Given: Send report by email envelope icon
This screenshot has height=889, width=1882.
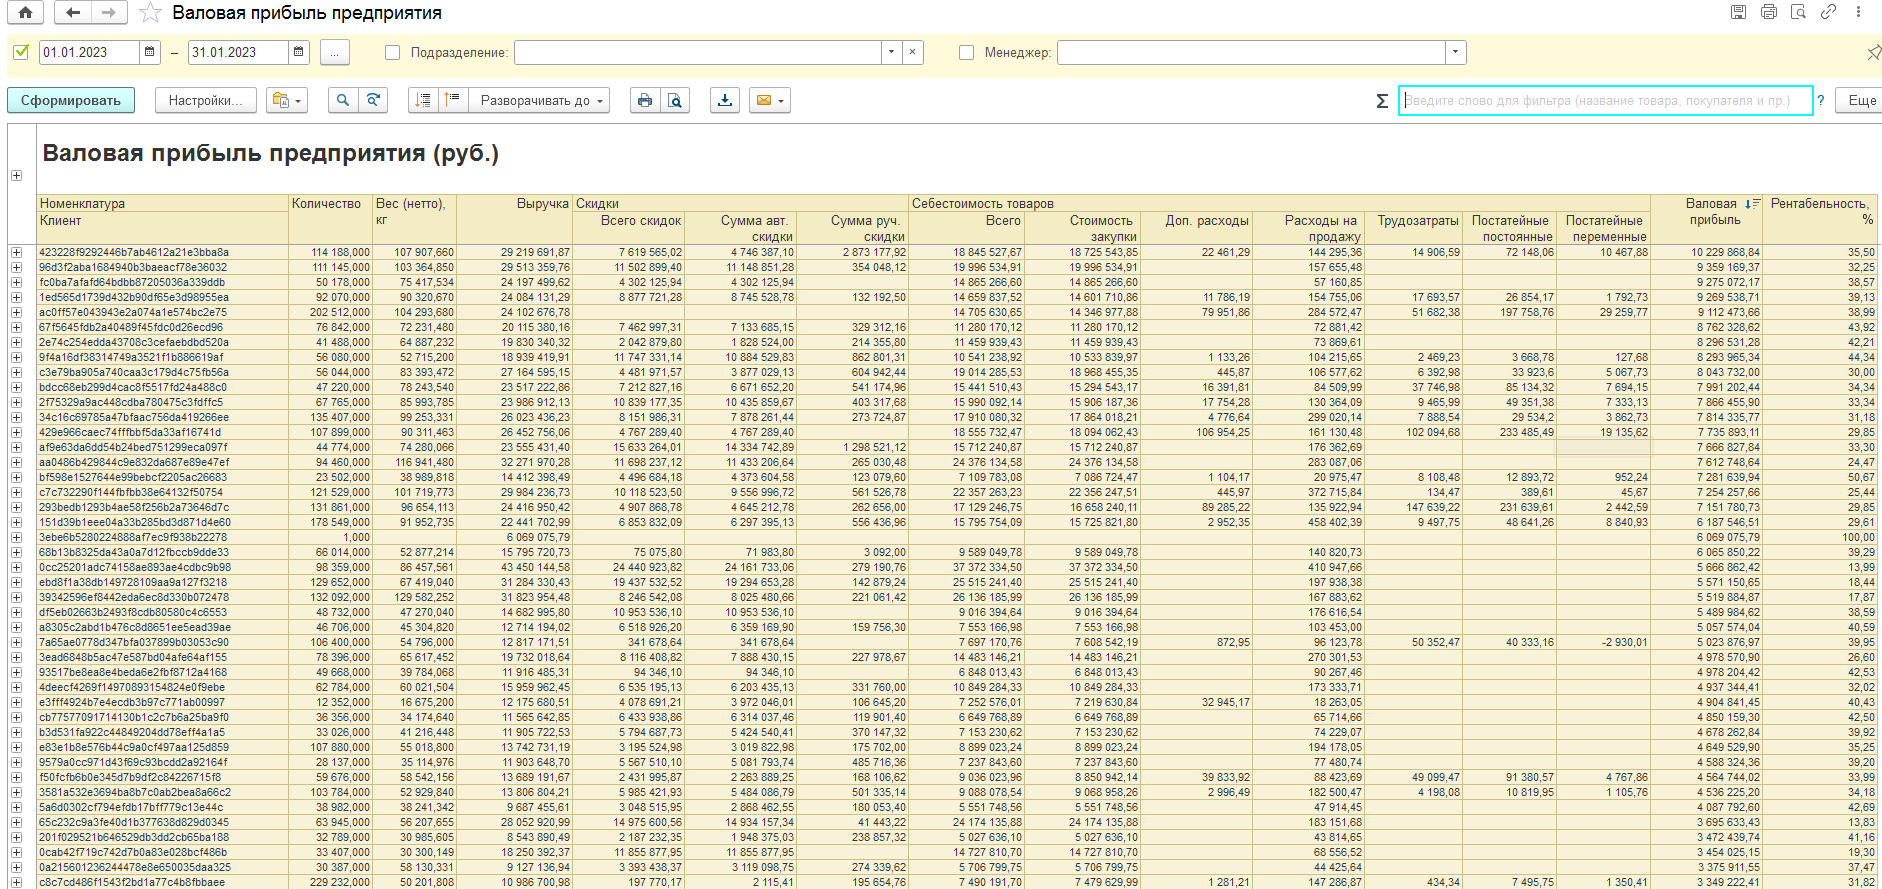Looking at the screenshot, I should pos(769,100).
